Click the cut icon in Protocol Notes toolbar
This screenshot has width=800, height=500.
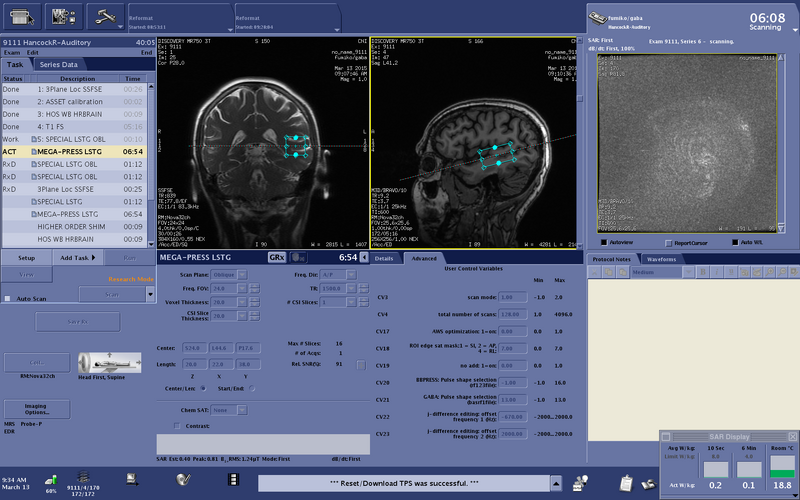pos(594,272)
